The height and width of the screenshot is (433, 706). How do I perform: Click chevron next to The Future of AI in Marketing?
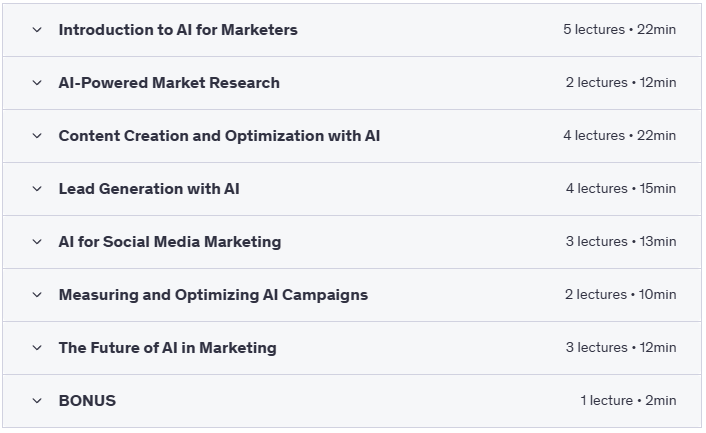[x=37, y=348]
